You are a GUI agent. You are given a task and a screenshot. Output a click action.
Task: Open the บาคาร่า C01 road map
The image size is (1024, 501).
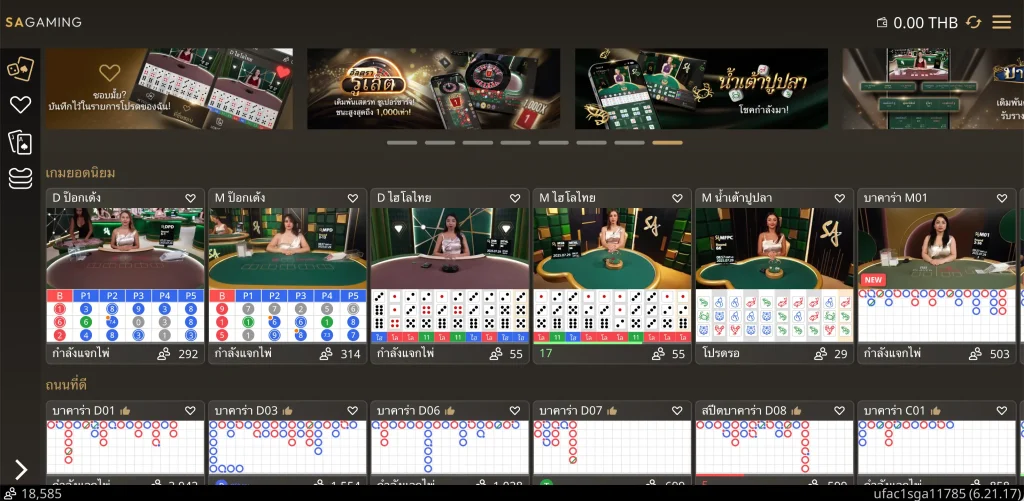(x=936, y=447)
